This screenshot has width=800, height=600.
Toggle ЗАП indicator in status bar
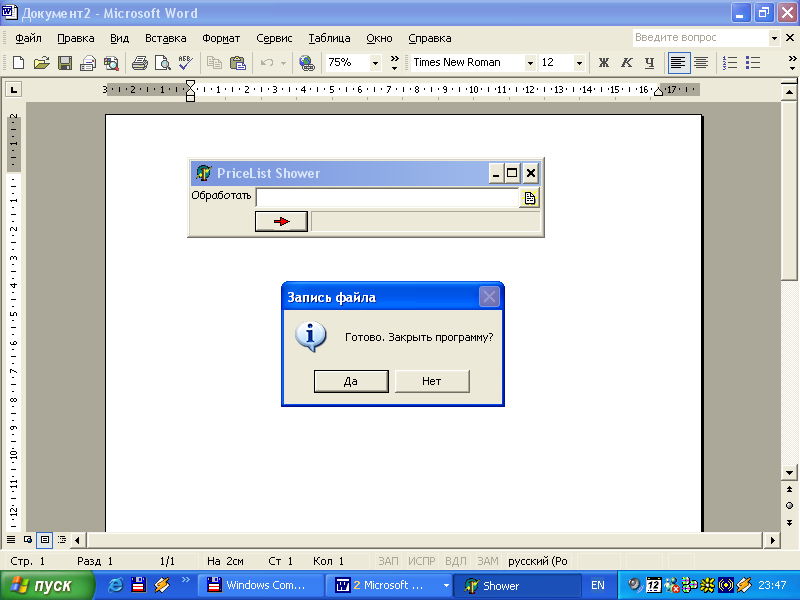388,561
